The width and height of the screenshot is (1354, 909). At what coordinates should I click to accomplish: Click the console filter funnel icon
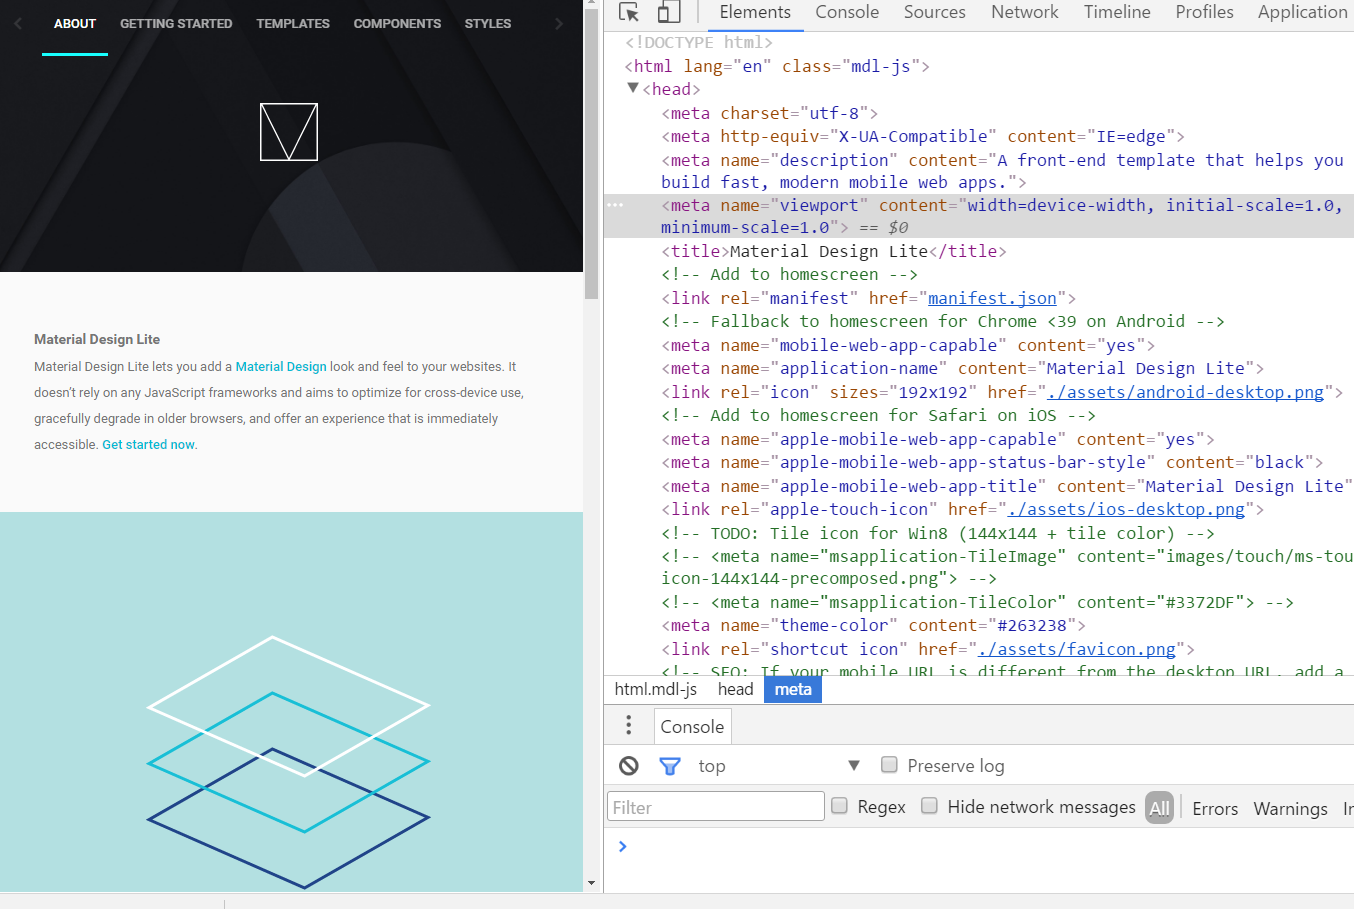[x=670, y=766]
